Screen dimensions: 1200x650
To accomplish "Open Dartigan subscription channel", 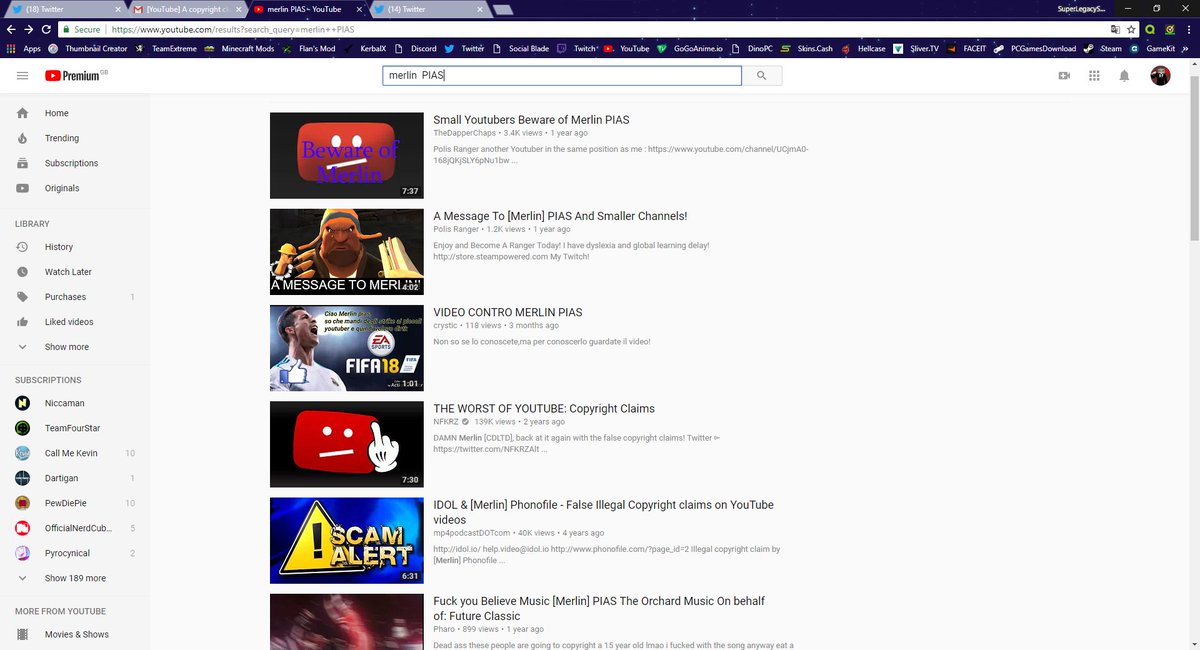I will pyautogui.click(x=75, y=478).
